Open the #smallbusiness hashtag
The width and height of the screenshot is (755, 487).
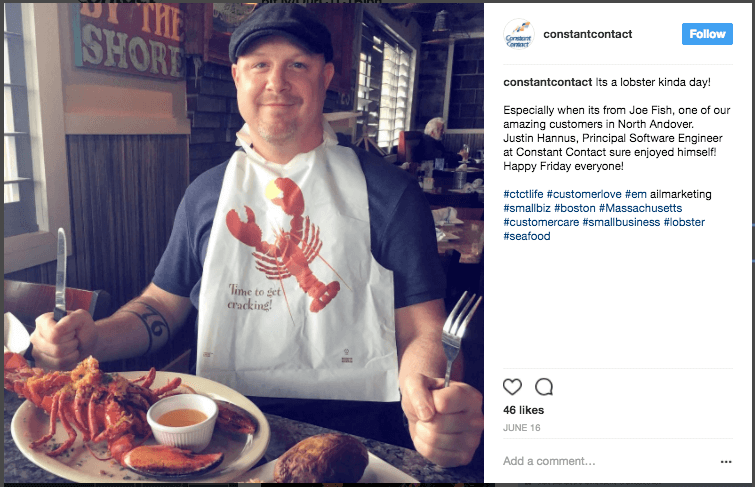pos(621,222)
